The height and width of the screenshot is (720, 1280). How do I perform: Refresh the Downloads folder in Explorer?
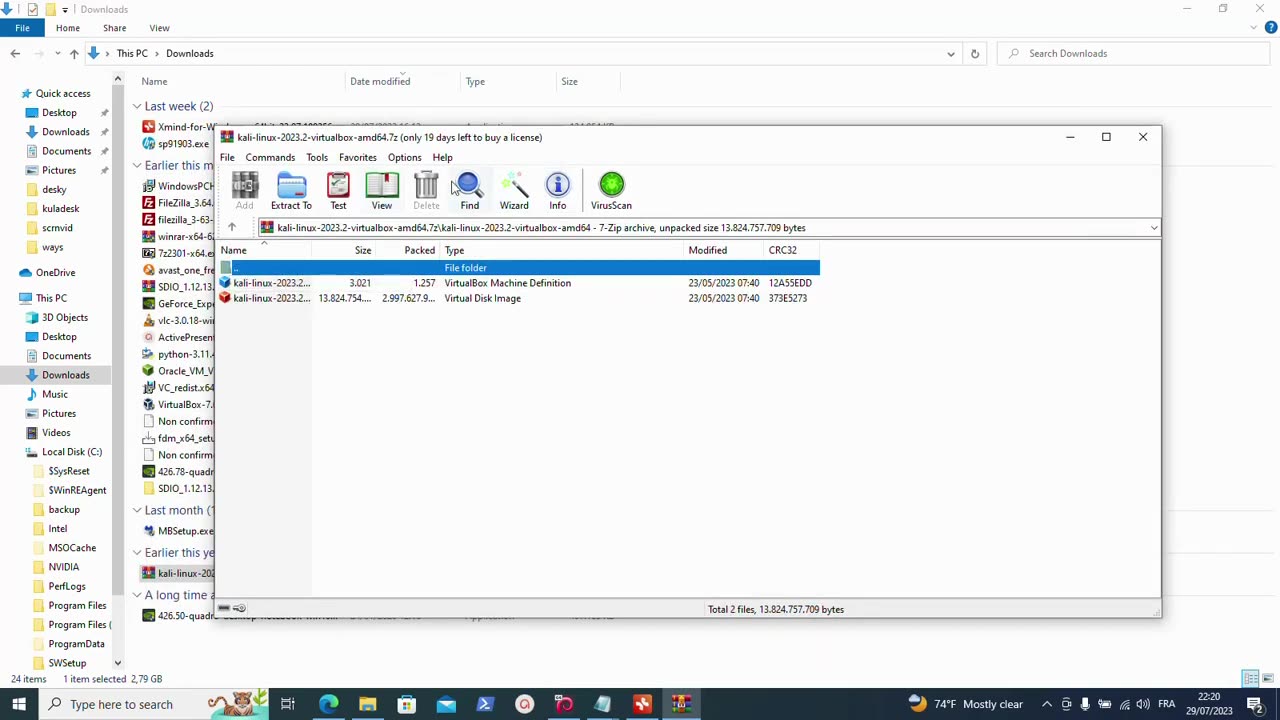click(975, 53)
